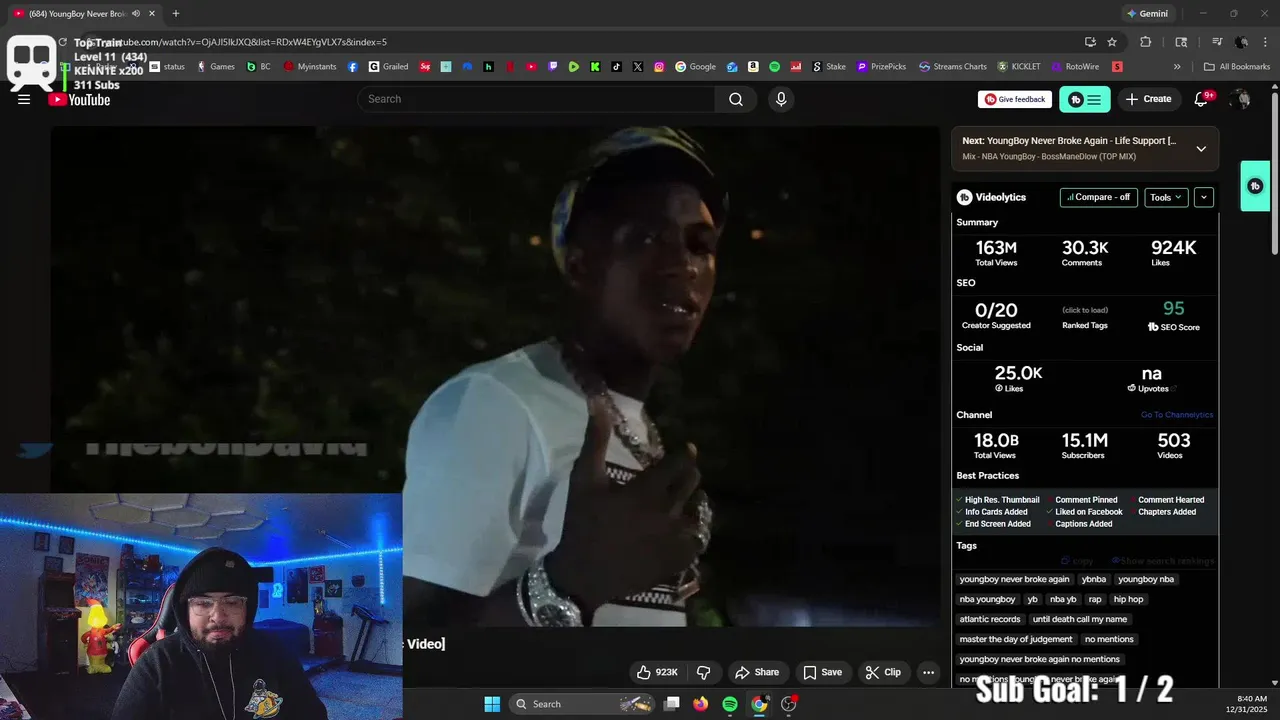
Task: Open 'RotoWire' bookmark
Action: tap(1074, 67)
